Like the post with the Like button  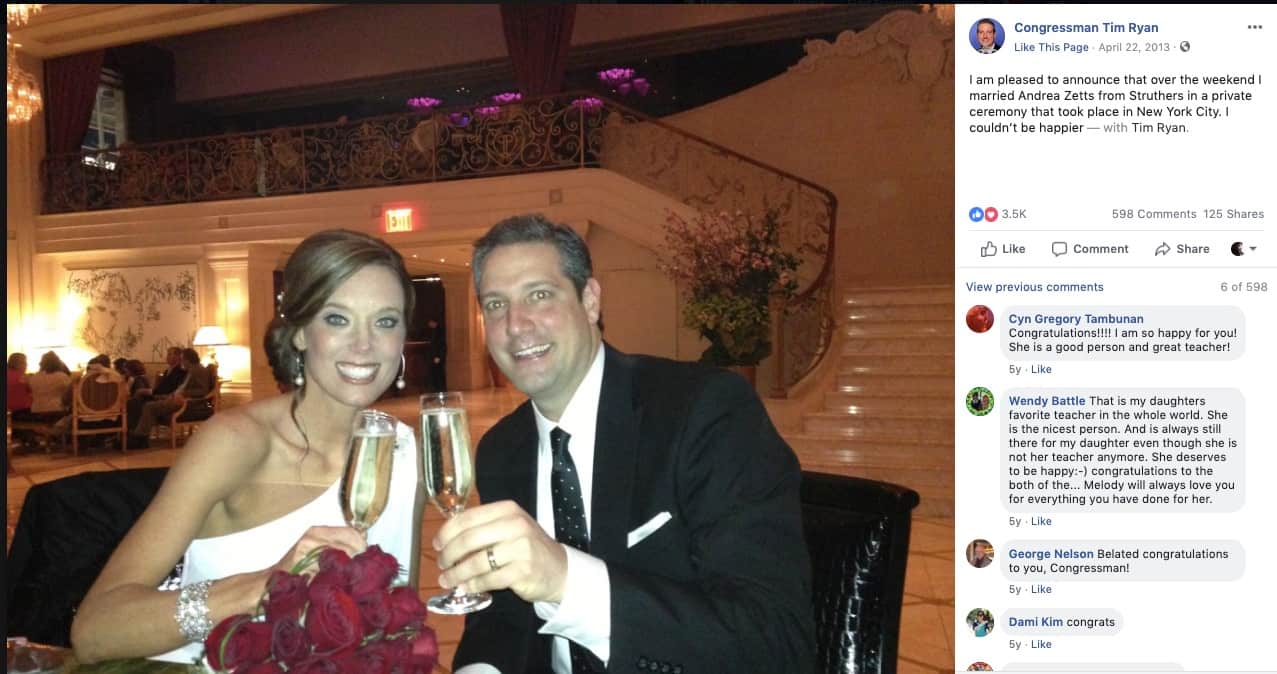[1003, 249]
